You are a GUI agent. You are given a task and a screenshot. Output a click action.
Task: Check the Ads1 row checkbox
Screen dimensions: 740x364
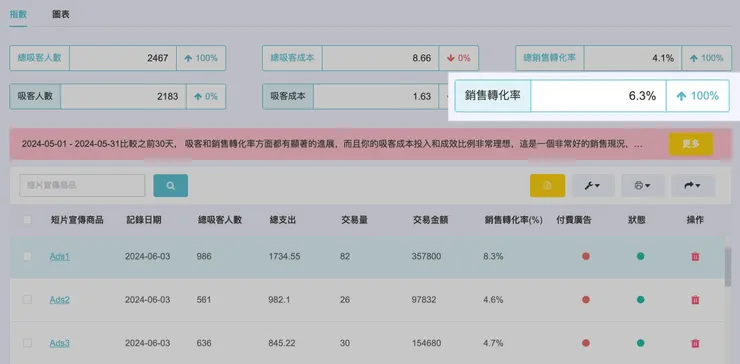point(27,256)
